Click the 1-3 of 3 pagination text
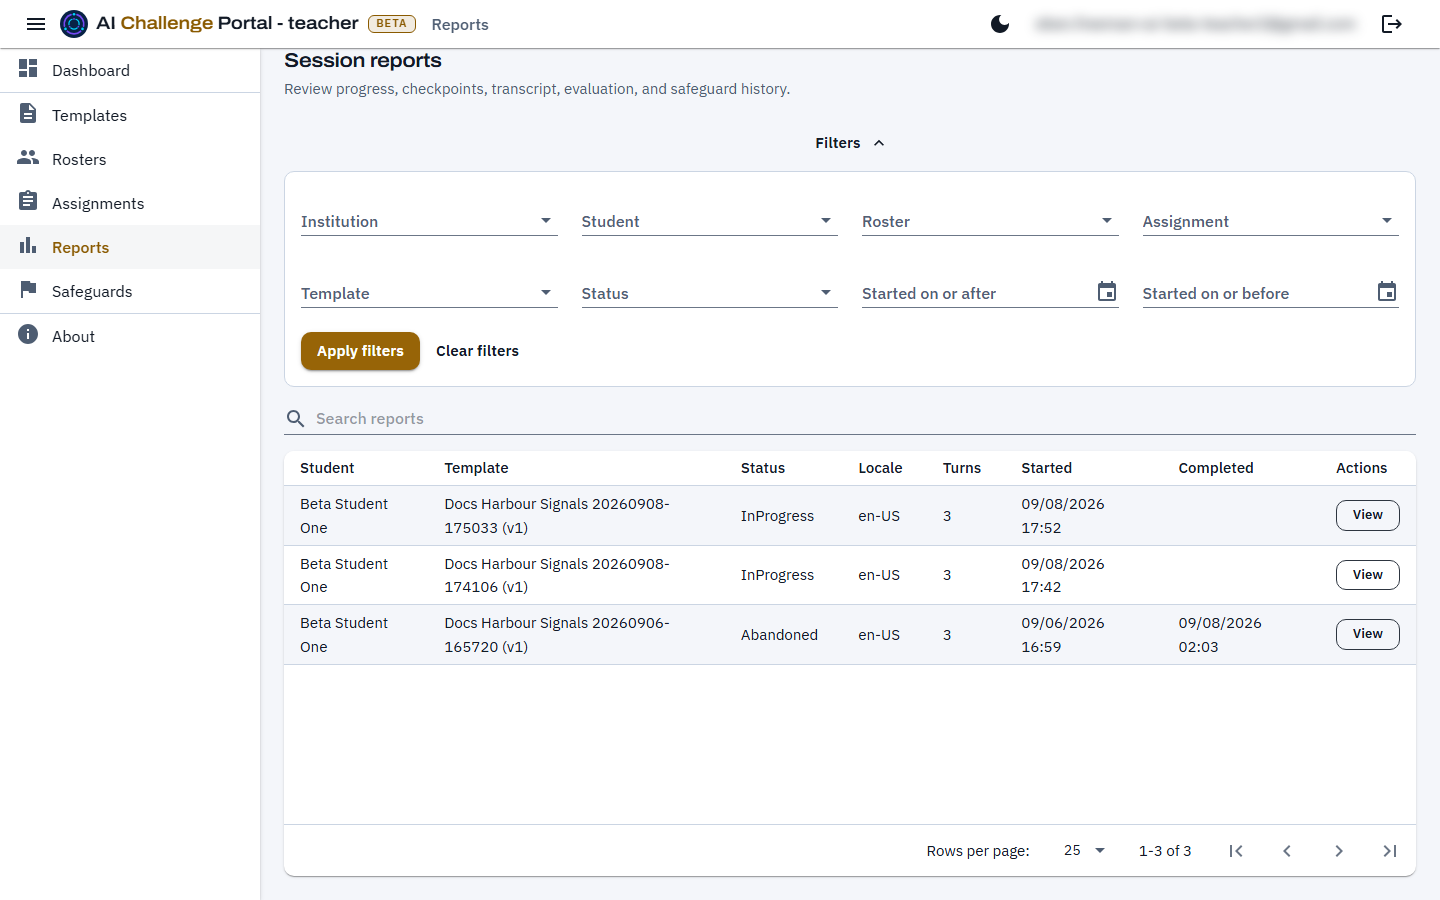This screenshot has width=1440, height=900. [1165, 851]
